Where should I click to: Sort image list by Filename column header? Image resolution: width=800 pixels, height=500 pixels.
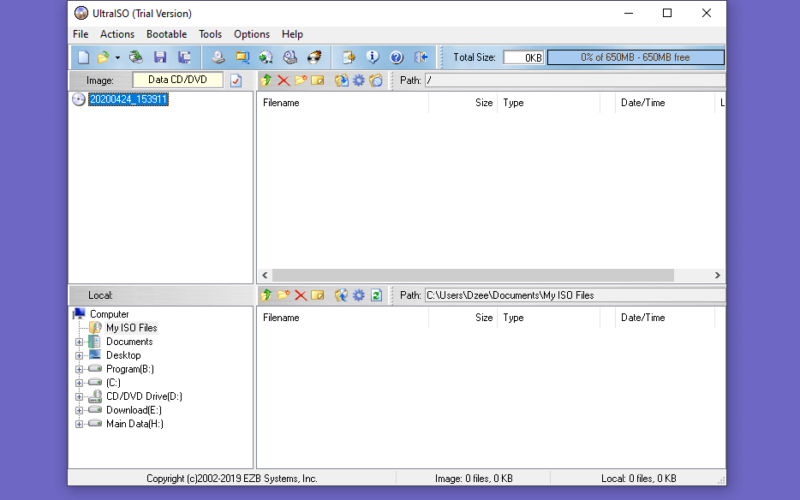343,103
